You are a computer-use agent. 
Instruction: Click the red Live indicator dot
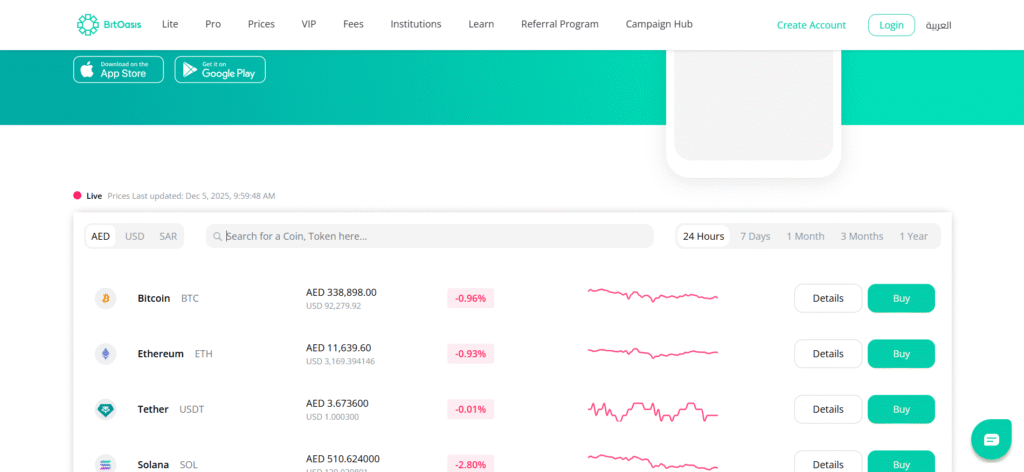[77, 195]
